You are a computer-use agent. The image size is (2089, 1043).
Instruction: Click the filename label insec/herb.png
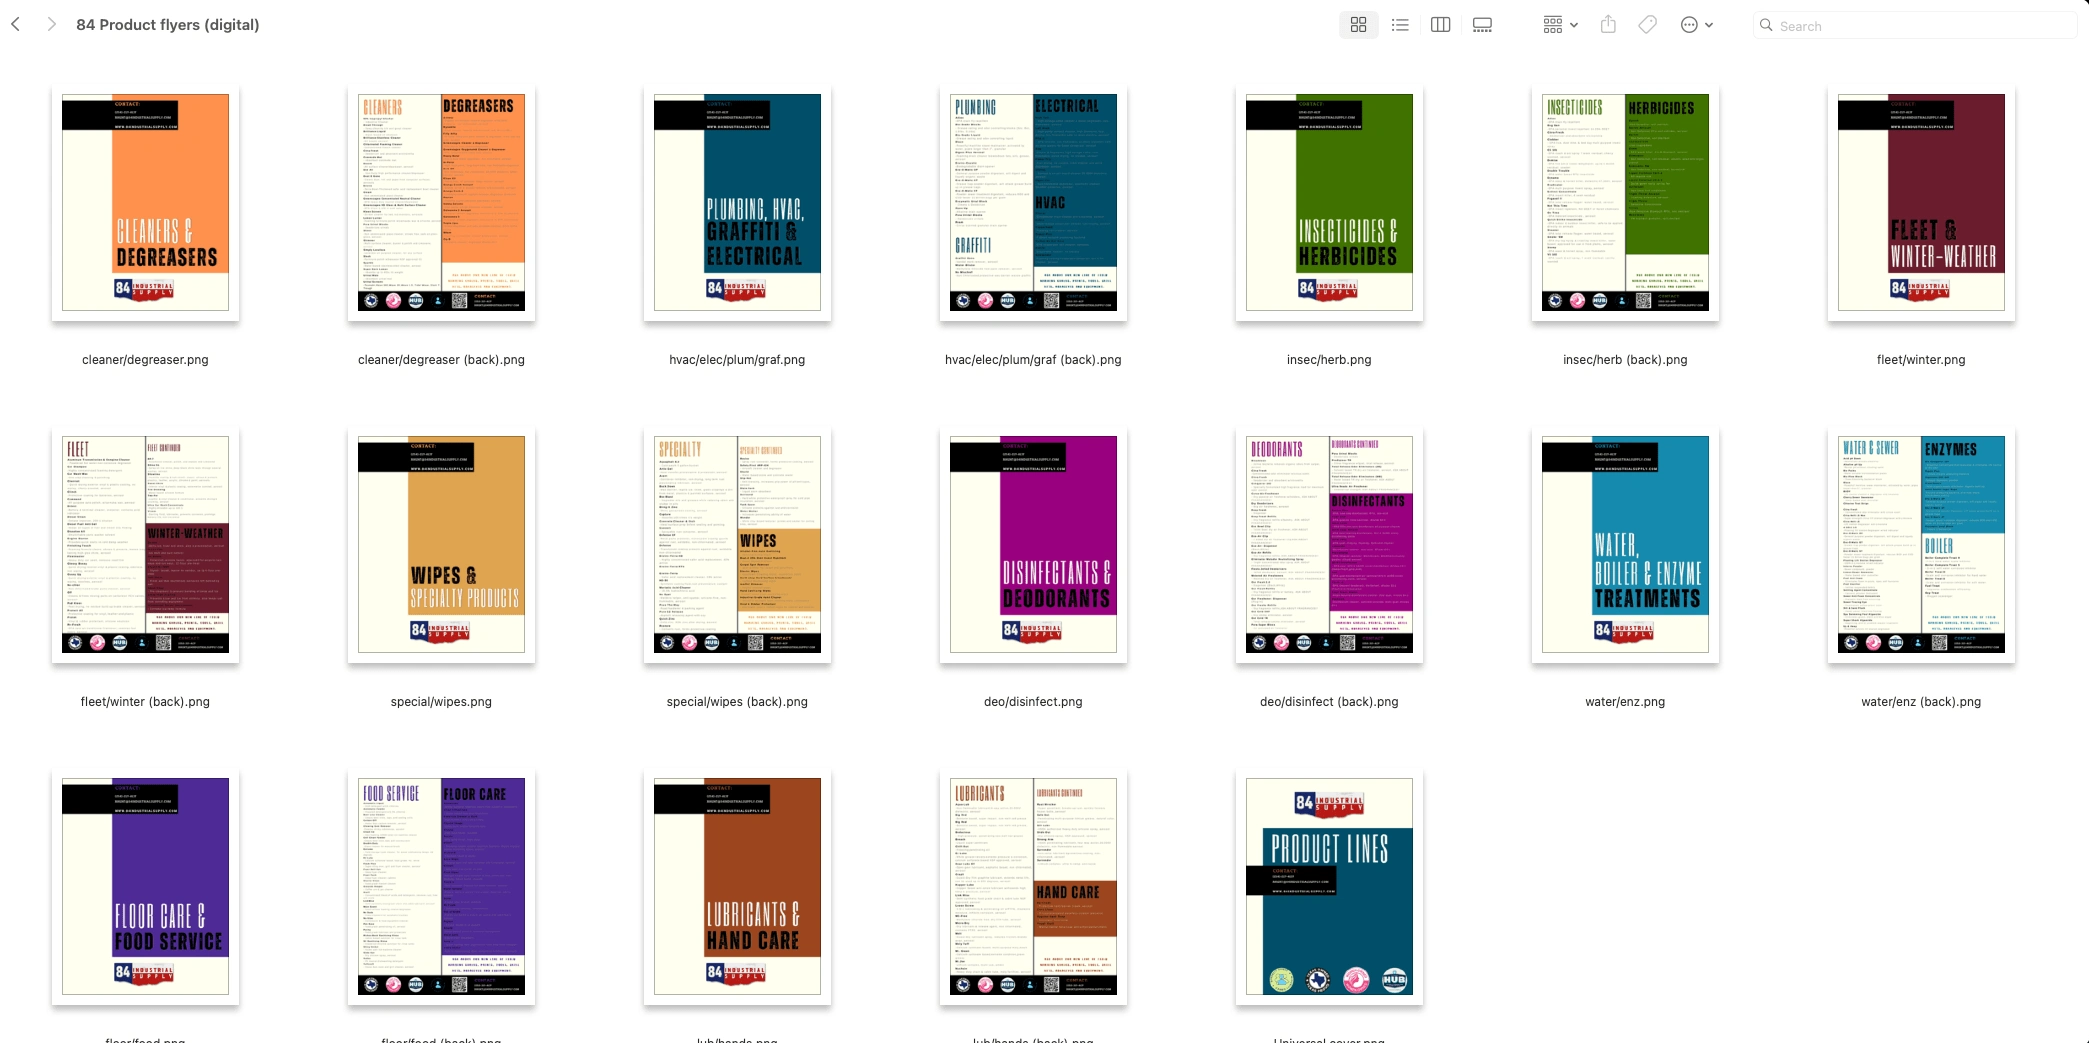(x=1329, y=359)
